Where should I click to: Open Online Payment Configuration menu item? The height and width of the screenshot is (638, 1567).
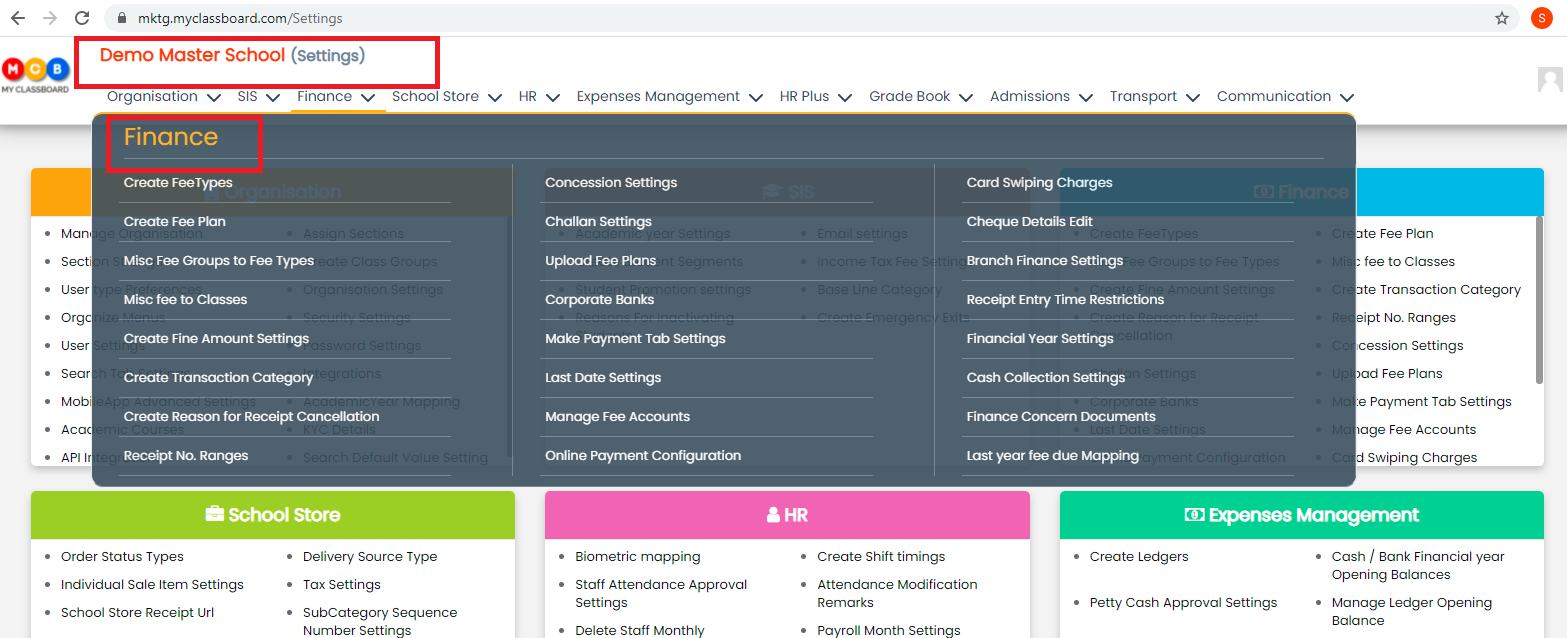[643, 456]
